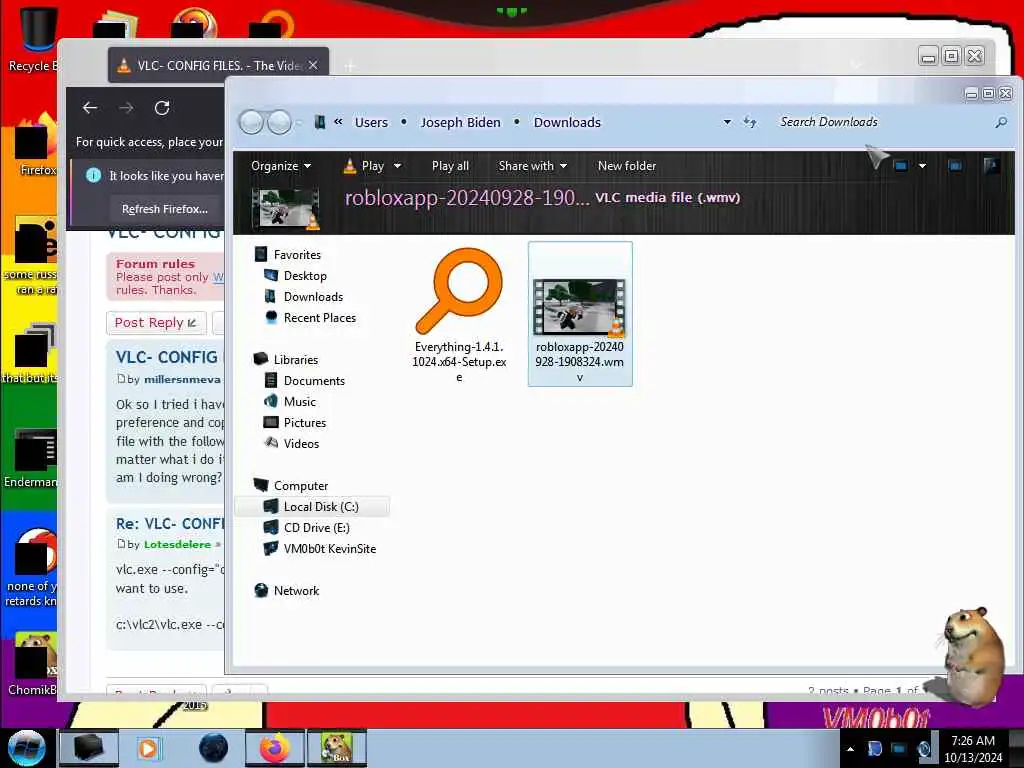This screenshot has height=768, width=1024.
Task: Open the Videos library
Action: [301, 443]
